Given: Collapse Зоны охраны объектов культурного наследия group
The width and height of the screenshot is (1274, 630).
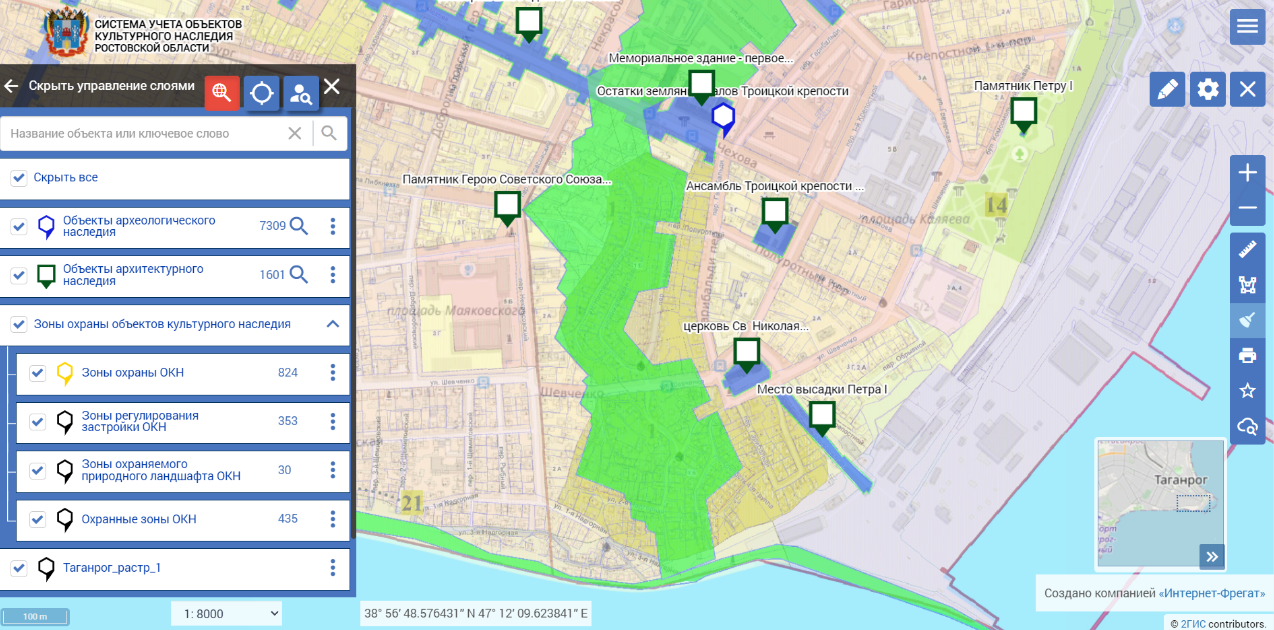Looking at the screenshot, I should [332, 324].
